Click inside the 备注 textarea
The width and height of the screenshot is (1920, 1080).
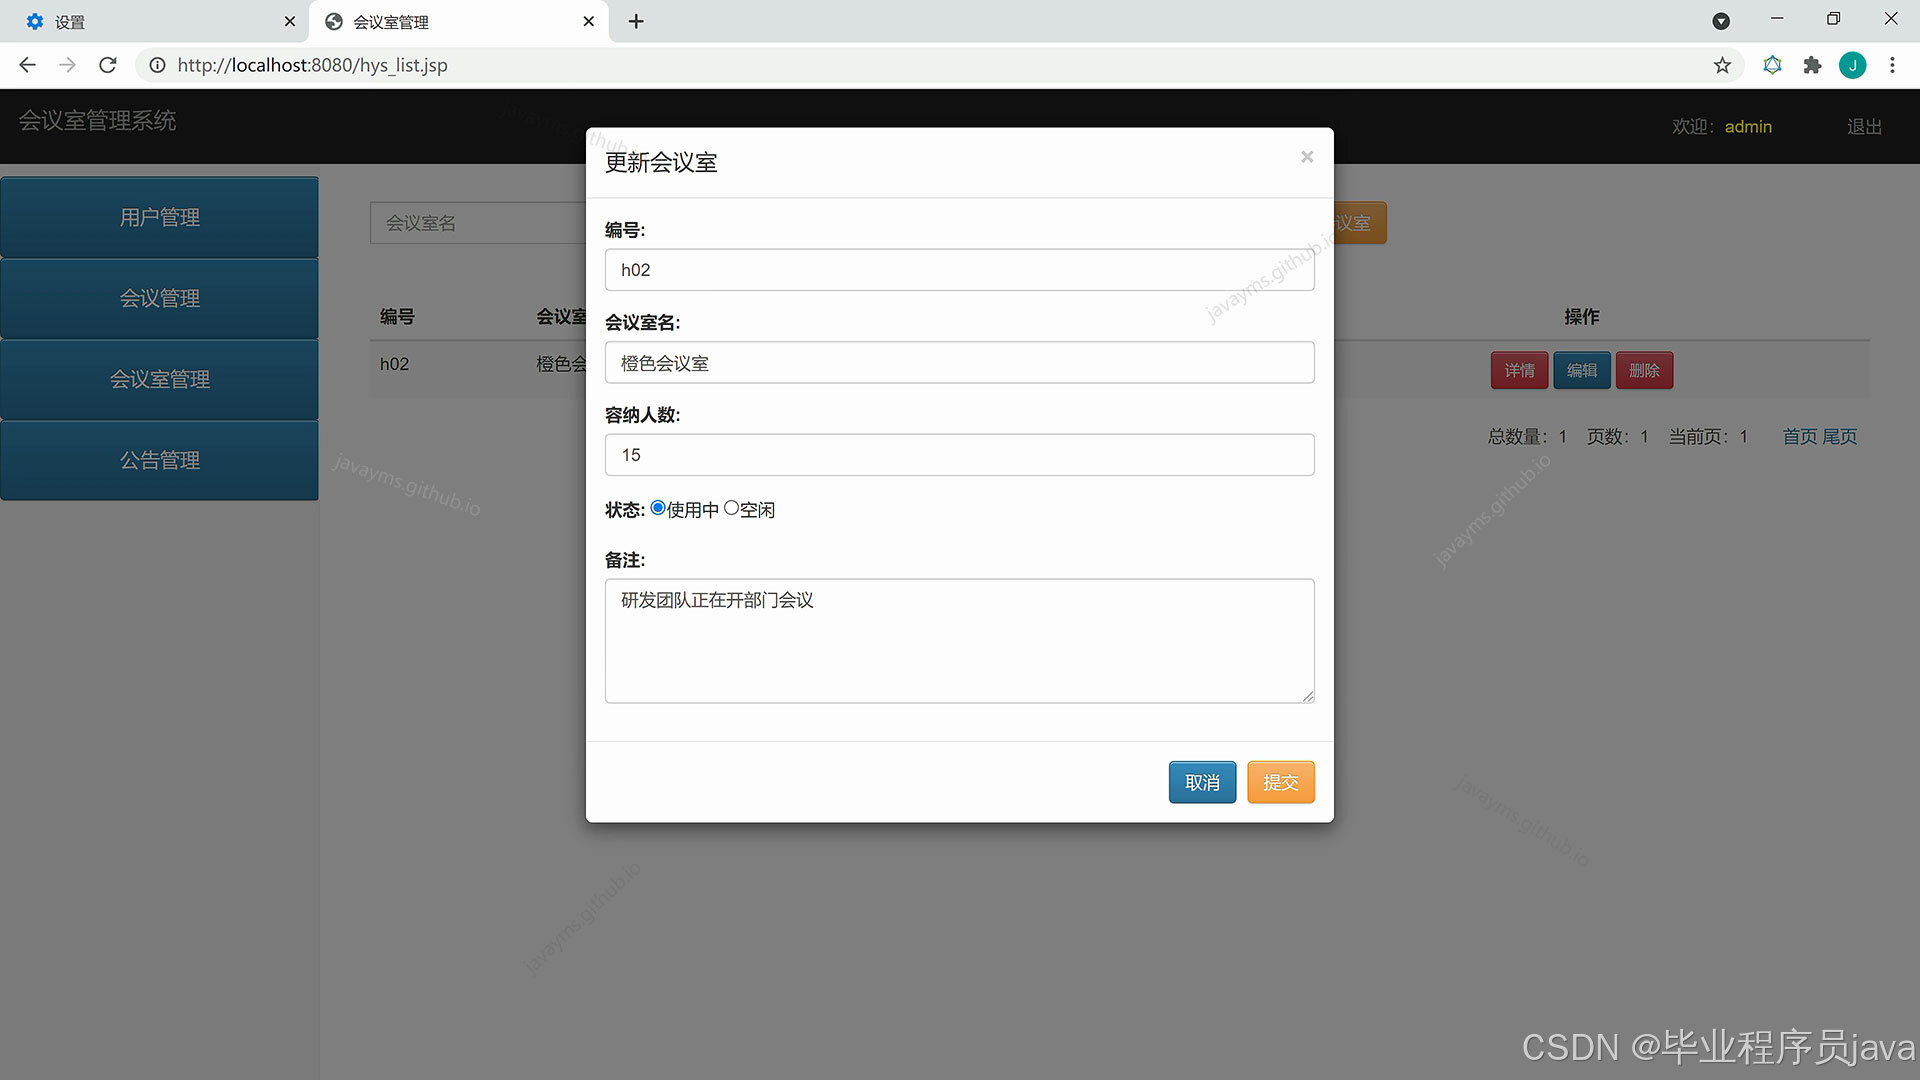[x=959, y=641]
